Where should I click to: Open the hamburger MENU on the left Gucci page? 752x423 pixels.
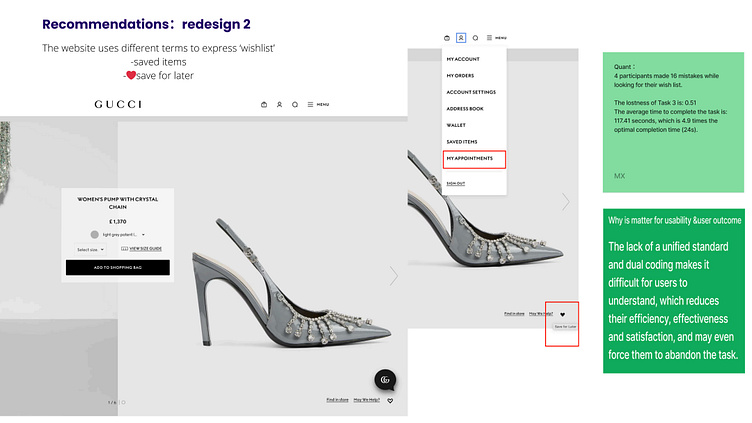[x=318, y=105]
